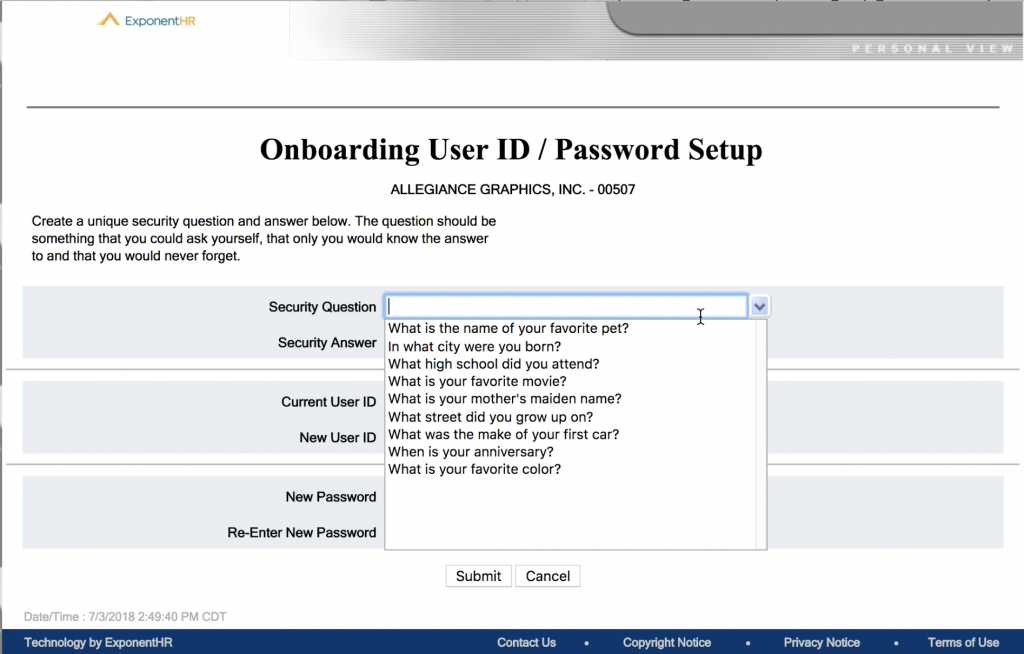Select "What is the name of your favorite pet?"
Image resolution: width=1024 pixels, height=654 pixels.
[508, 328]
